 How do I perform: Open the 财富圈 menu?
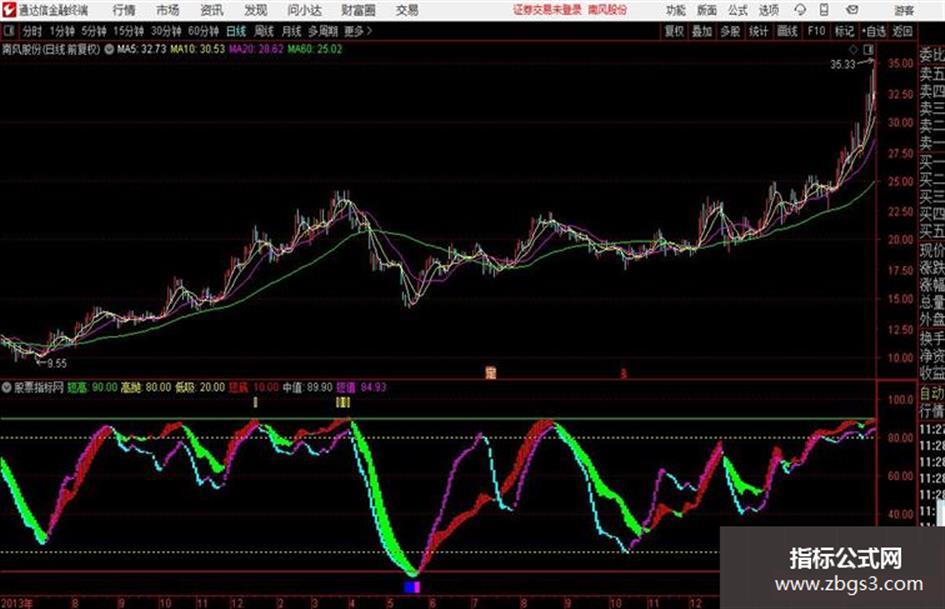358,10
